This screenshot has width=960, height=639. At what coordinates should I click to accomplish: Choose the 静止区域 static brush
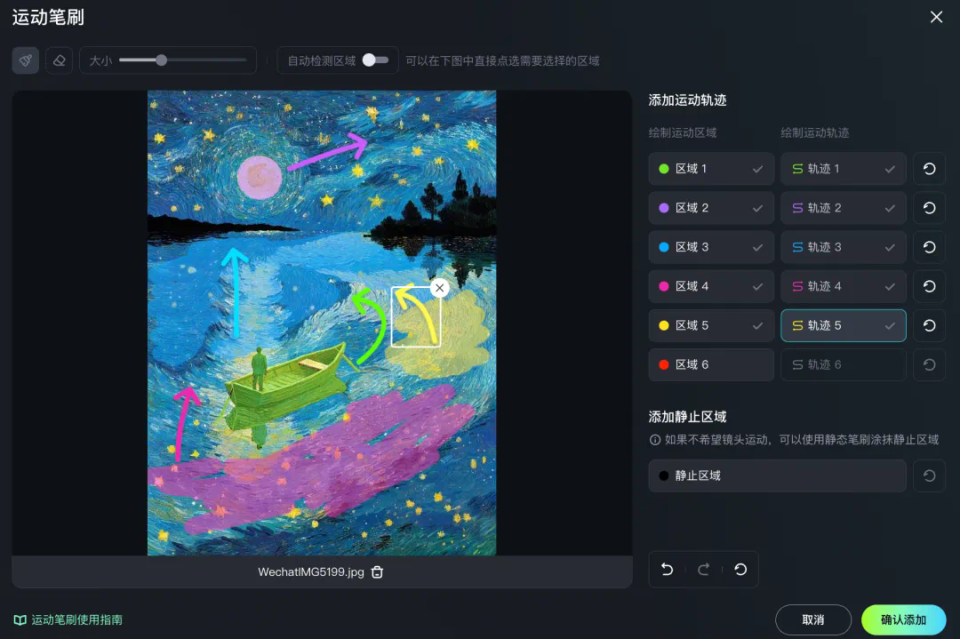click(777, 476)
